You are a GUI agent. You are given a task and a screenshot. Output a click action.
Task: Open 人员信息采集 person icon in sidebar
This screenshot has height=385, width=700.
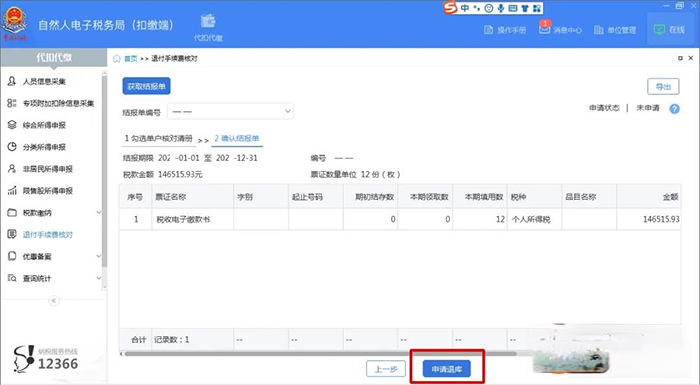tap(12, 81)
